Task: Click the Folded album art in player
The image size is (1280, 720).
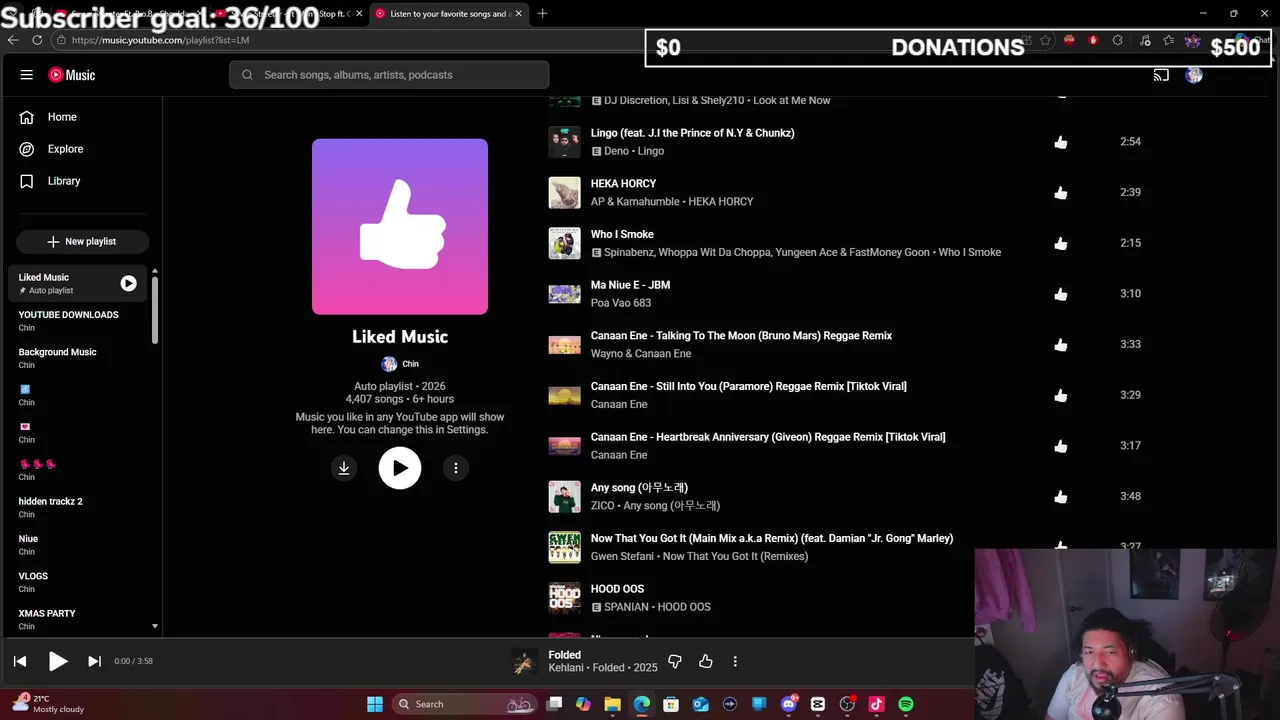Action: [524, 662]
